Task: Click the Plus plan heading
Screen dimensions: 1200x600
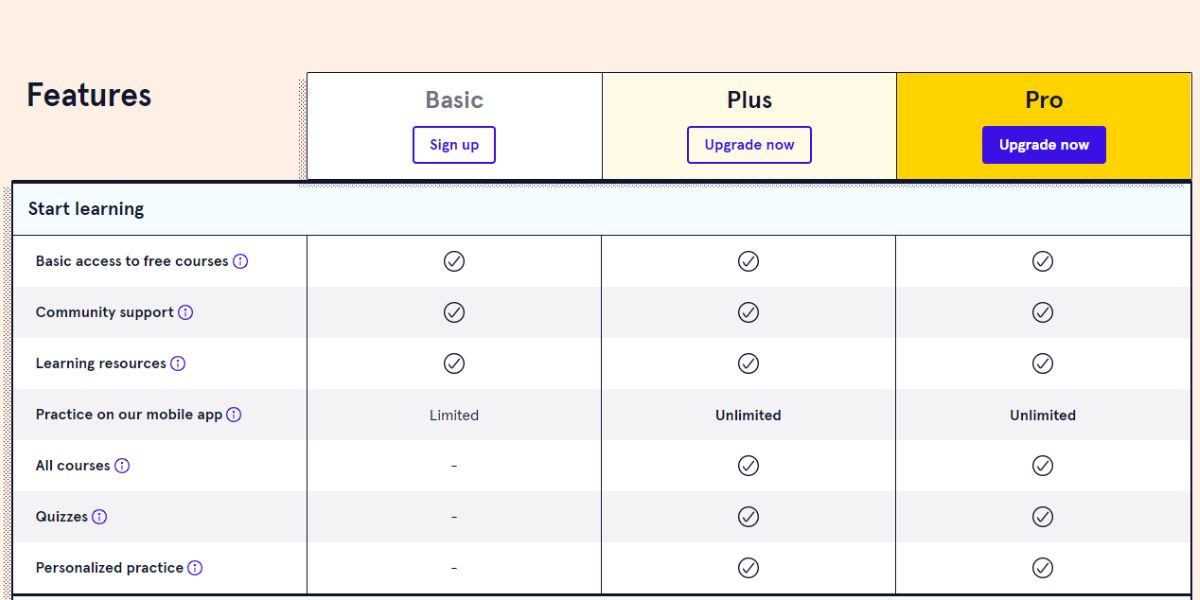Action: (749, 100)
